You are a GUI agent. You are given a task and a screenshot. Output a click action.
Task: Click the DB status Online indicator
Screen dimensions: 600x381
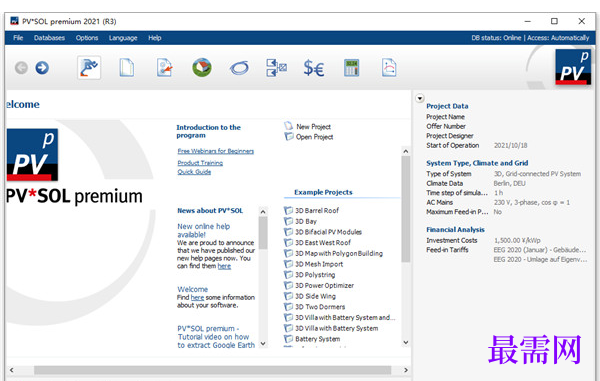(496, 38)
